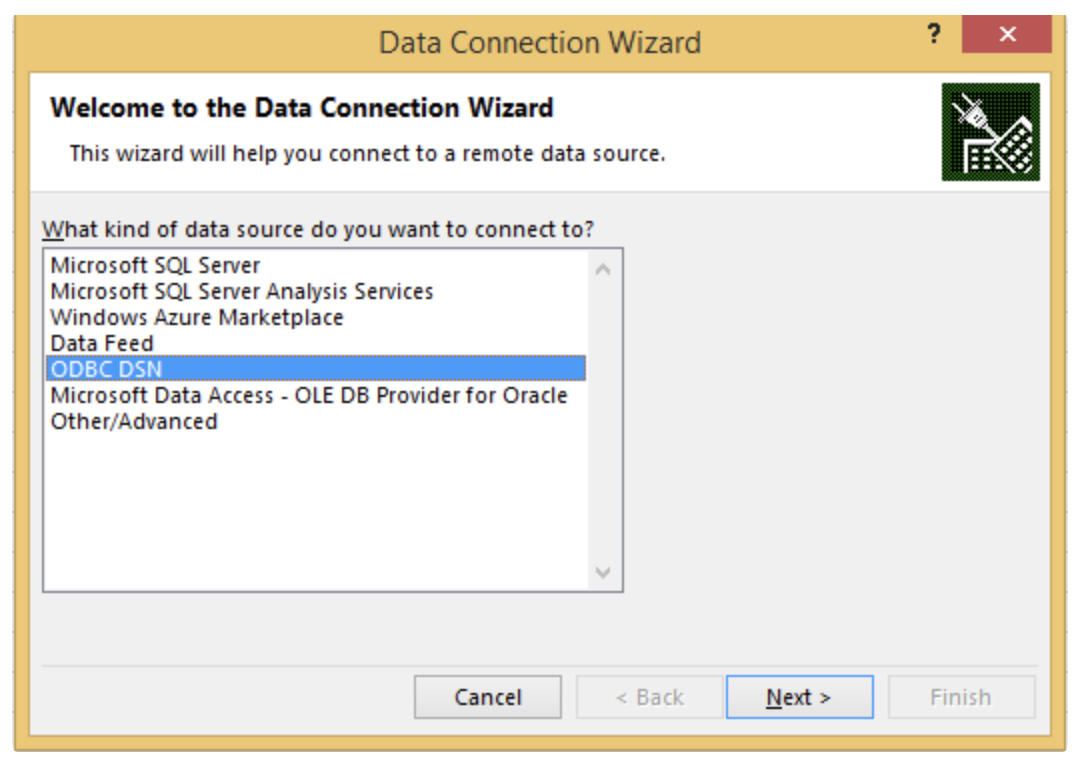The image size is (1086, 770).
Task: Choose OLE DB Provider for Oracle
Action: pos(309,395)
